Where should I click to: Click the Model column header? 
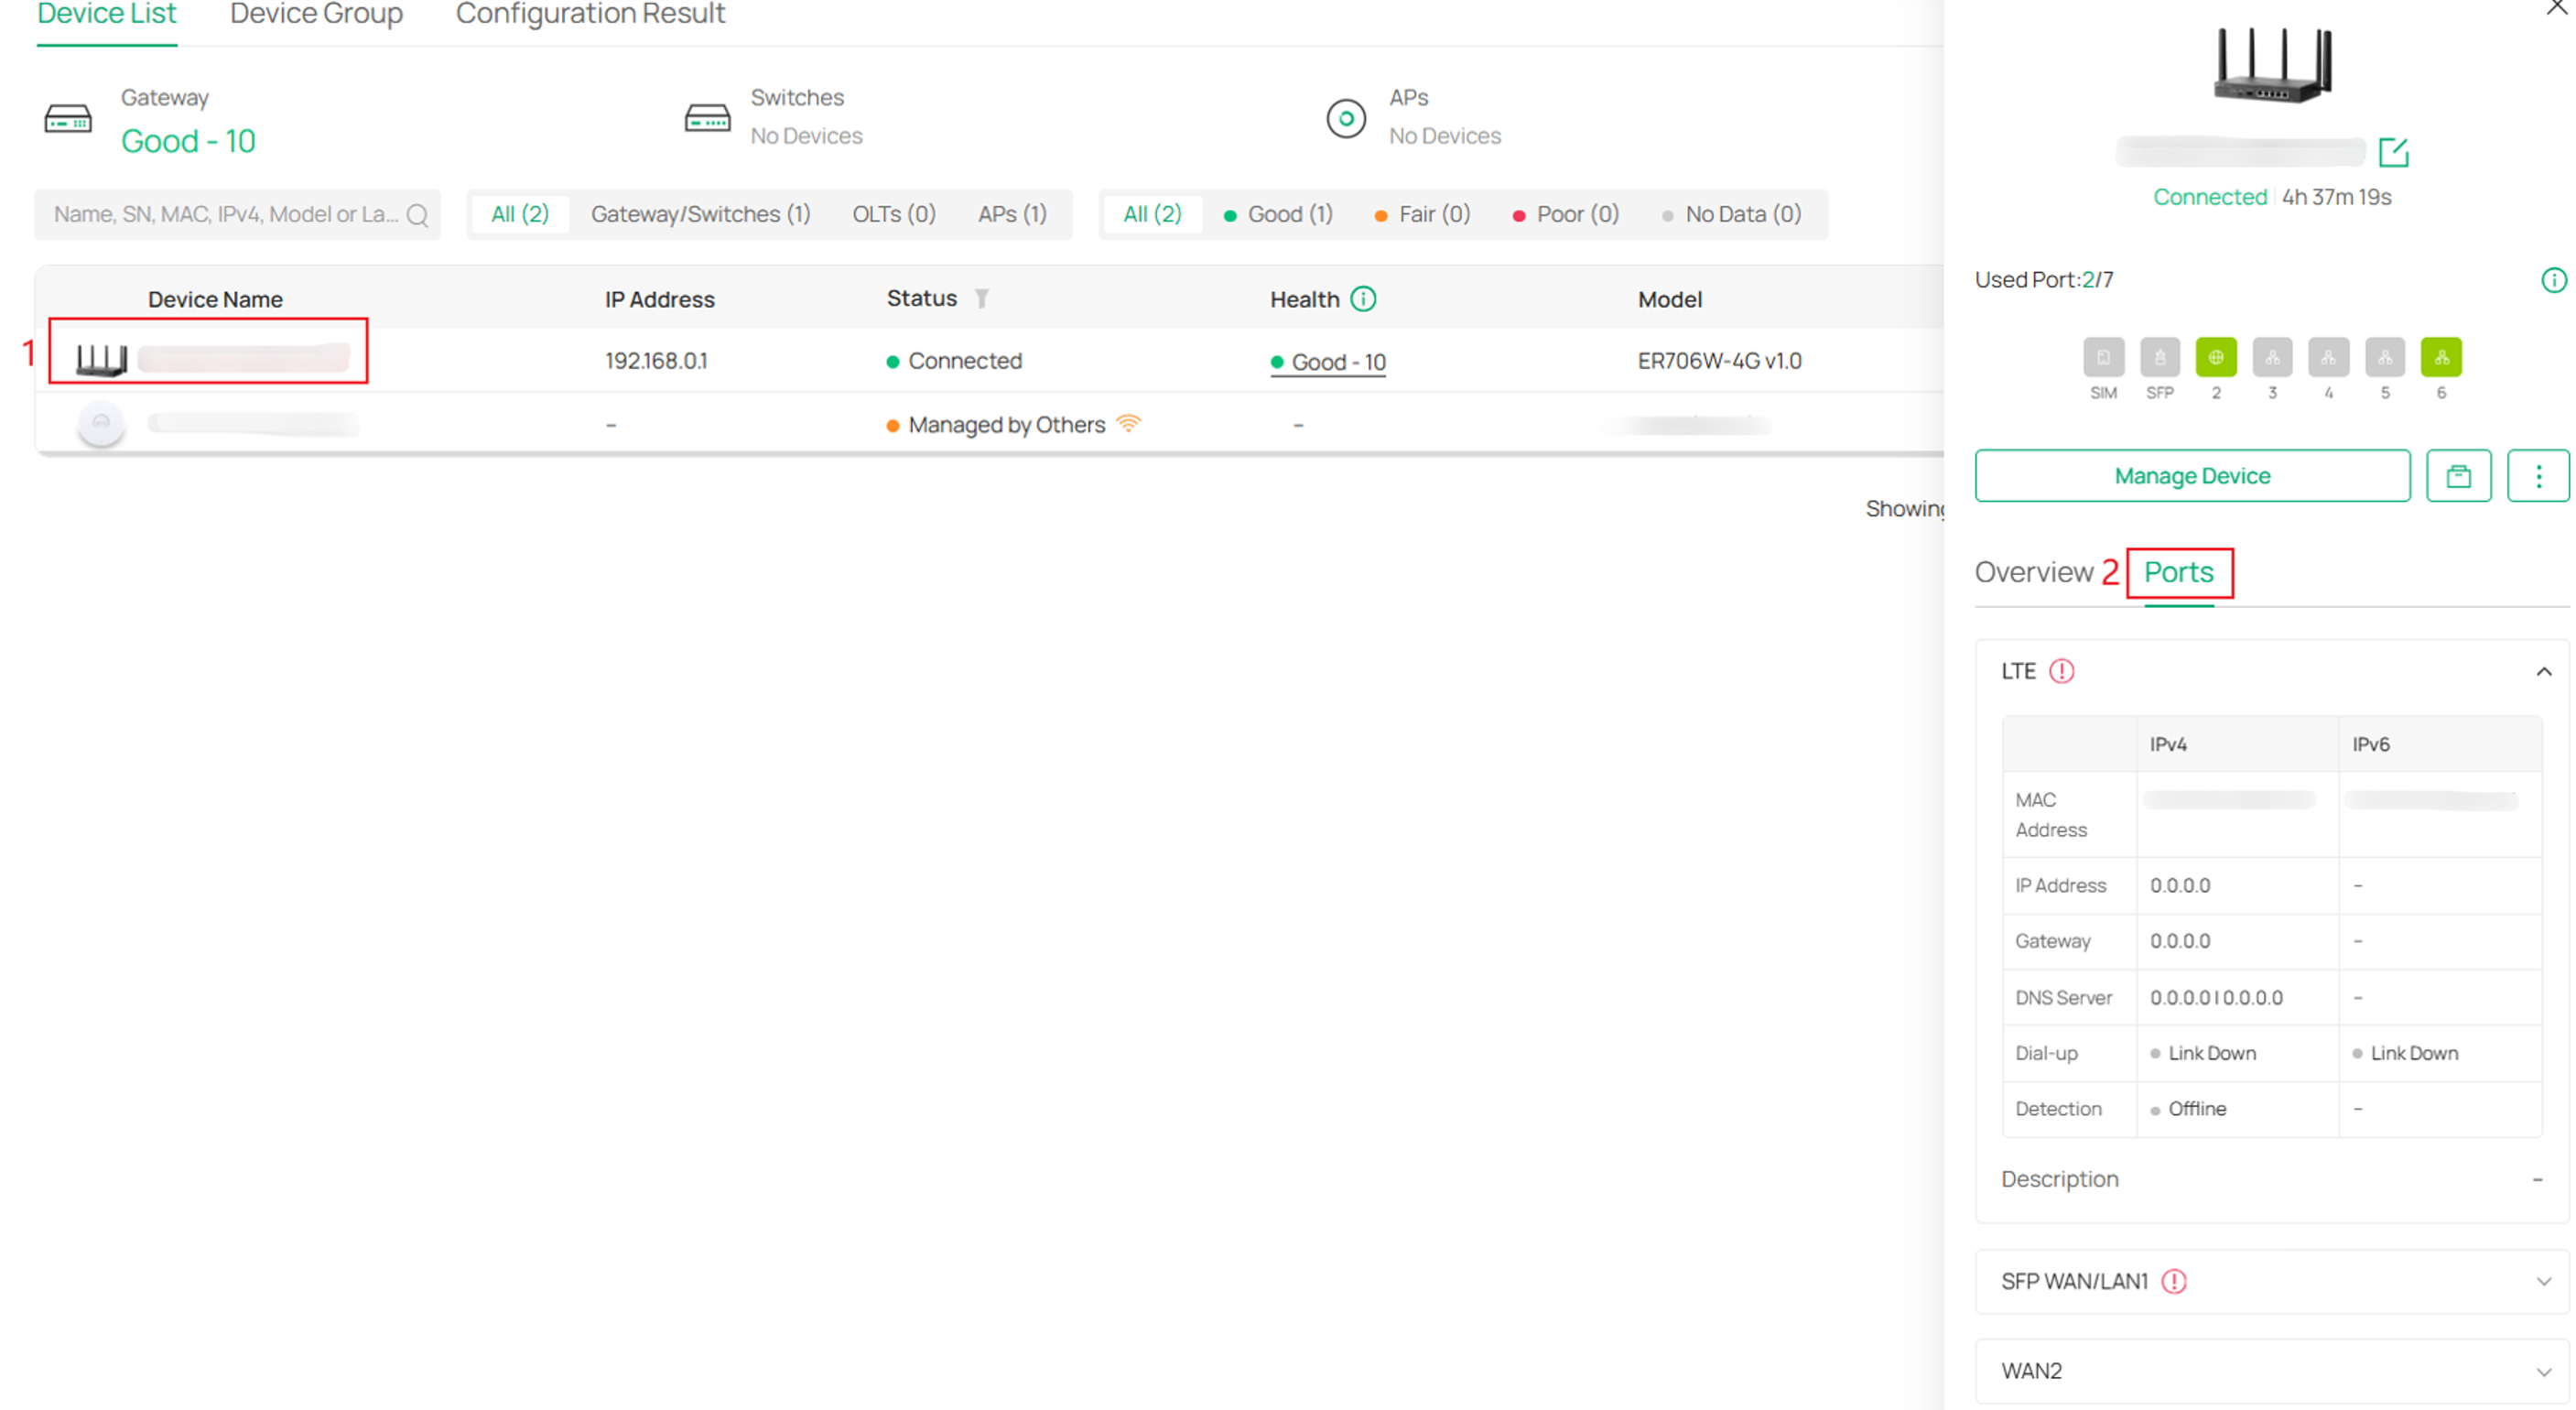(1669, 299)
